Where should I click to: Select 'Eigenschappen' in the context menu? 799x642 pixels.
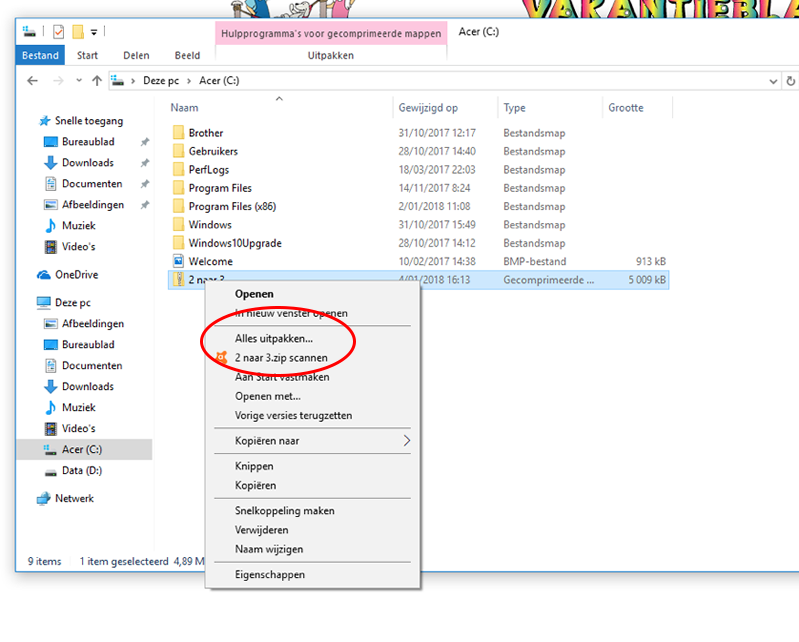[269, 575]
